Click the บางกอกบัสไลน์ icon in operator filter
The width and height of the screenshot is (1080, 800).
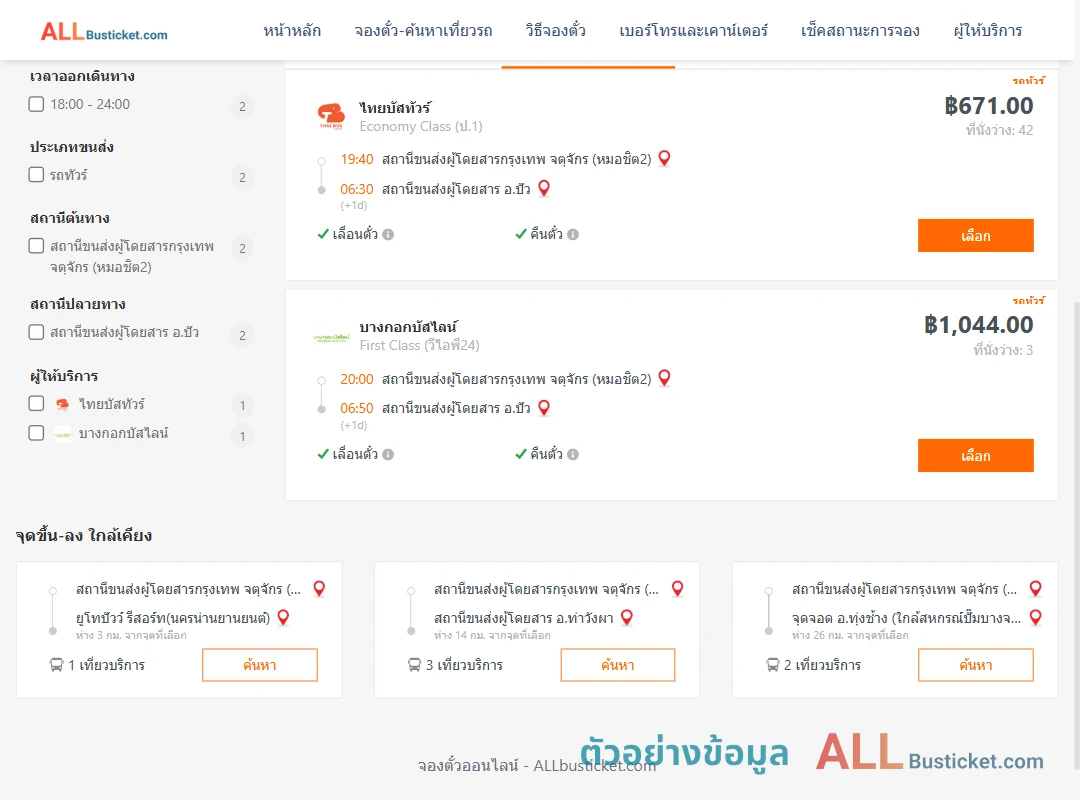pyautogui.click(x=63, y=434)
